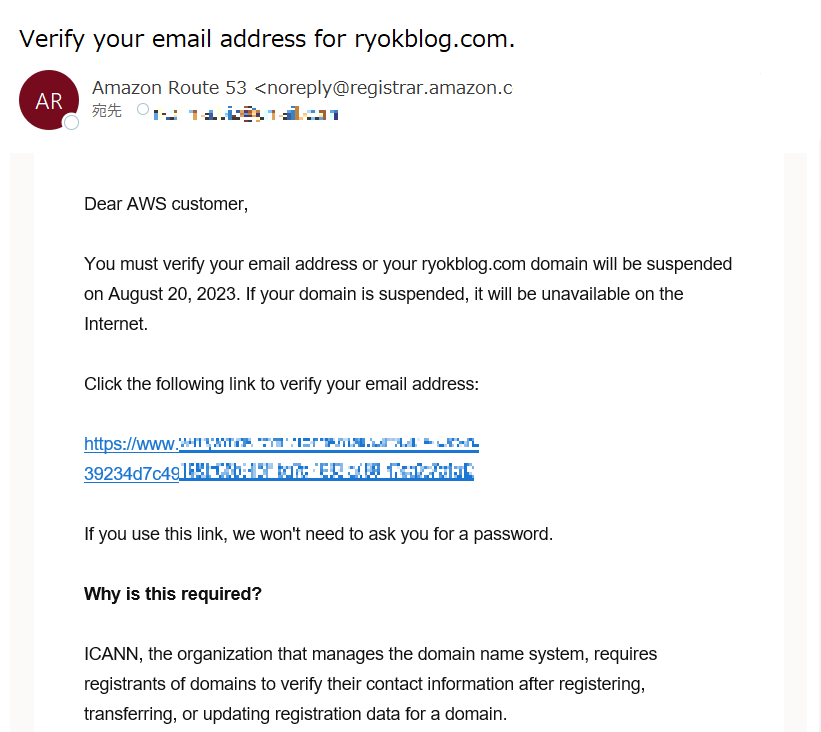The height and width of the screenshot is (732, 821).
Task: Click the August 20, 2023 suspension date text
Action: [174, 294]
